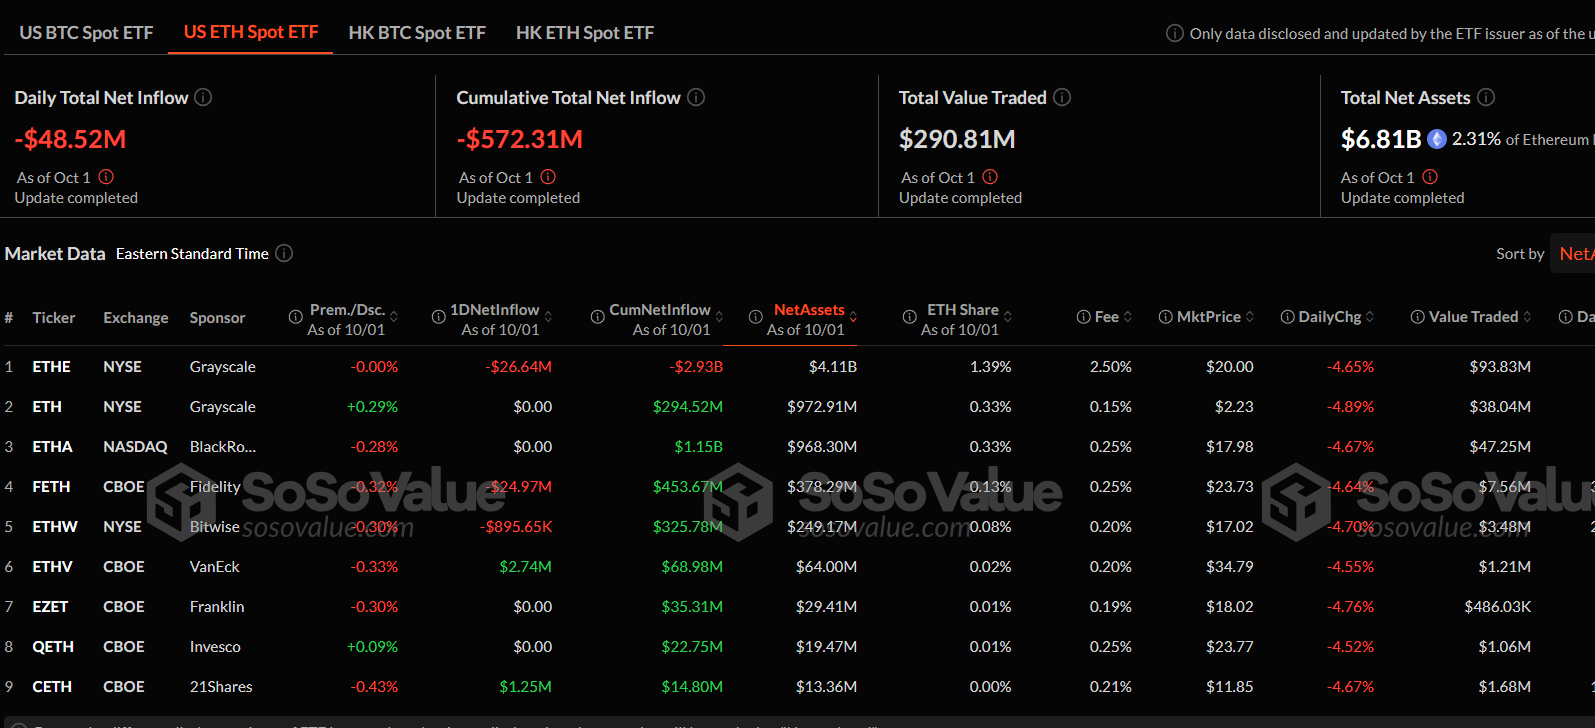The height and width of the screenshot is (728, 1595).
Task: Click the BlackRo... sponsor cell
Action: tap(223, 447)
